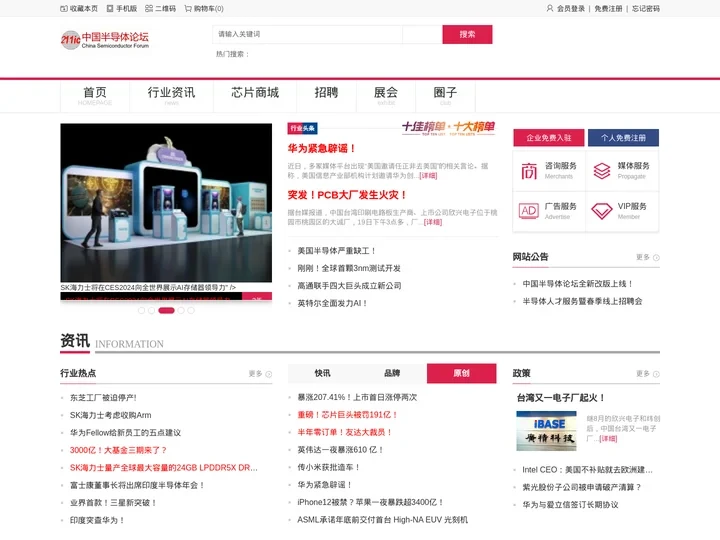Click the SK Hynix CES booth slideshow image
The image size is (720, 540).
pos(166,202)
